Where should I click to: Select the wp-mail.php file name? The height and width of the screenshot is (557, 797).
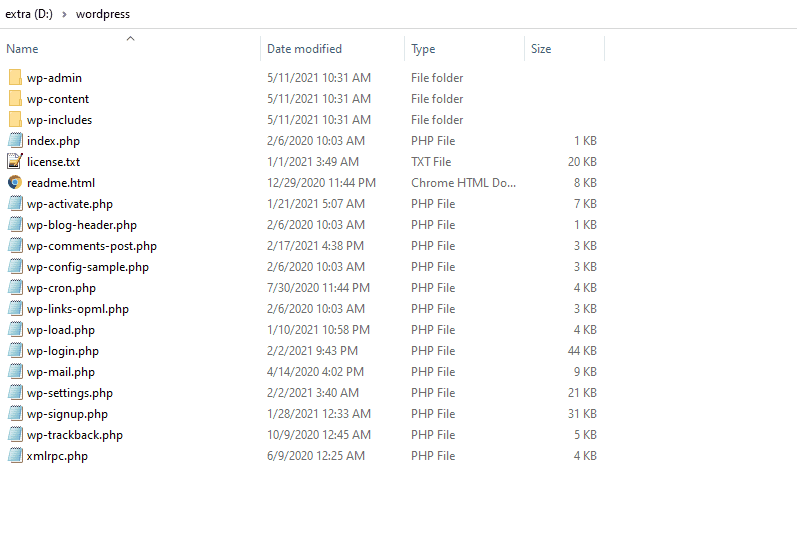tap(61, 372)
